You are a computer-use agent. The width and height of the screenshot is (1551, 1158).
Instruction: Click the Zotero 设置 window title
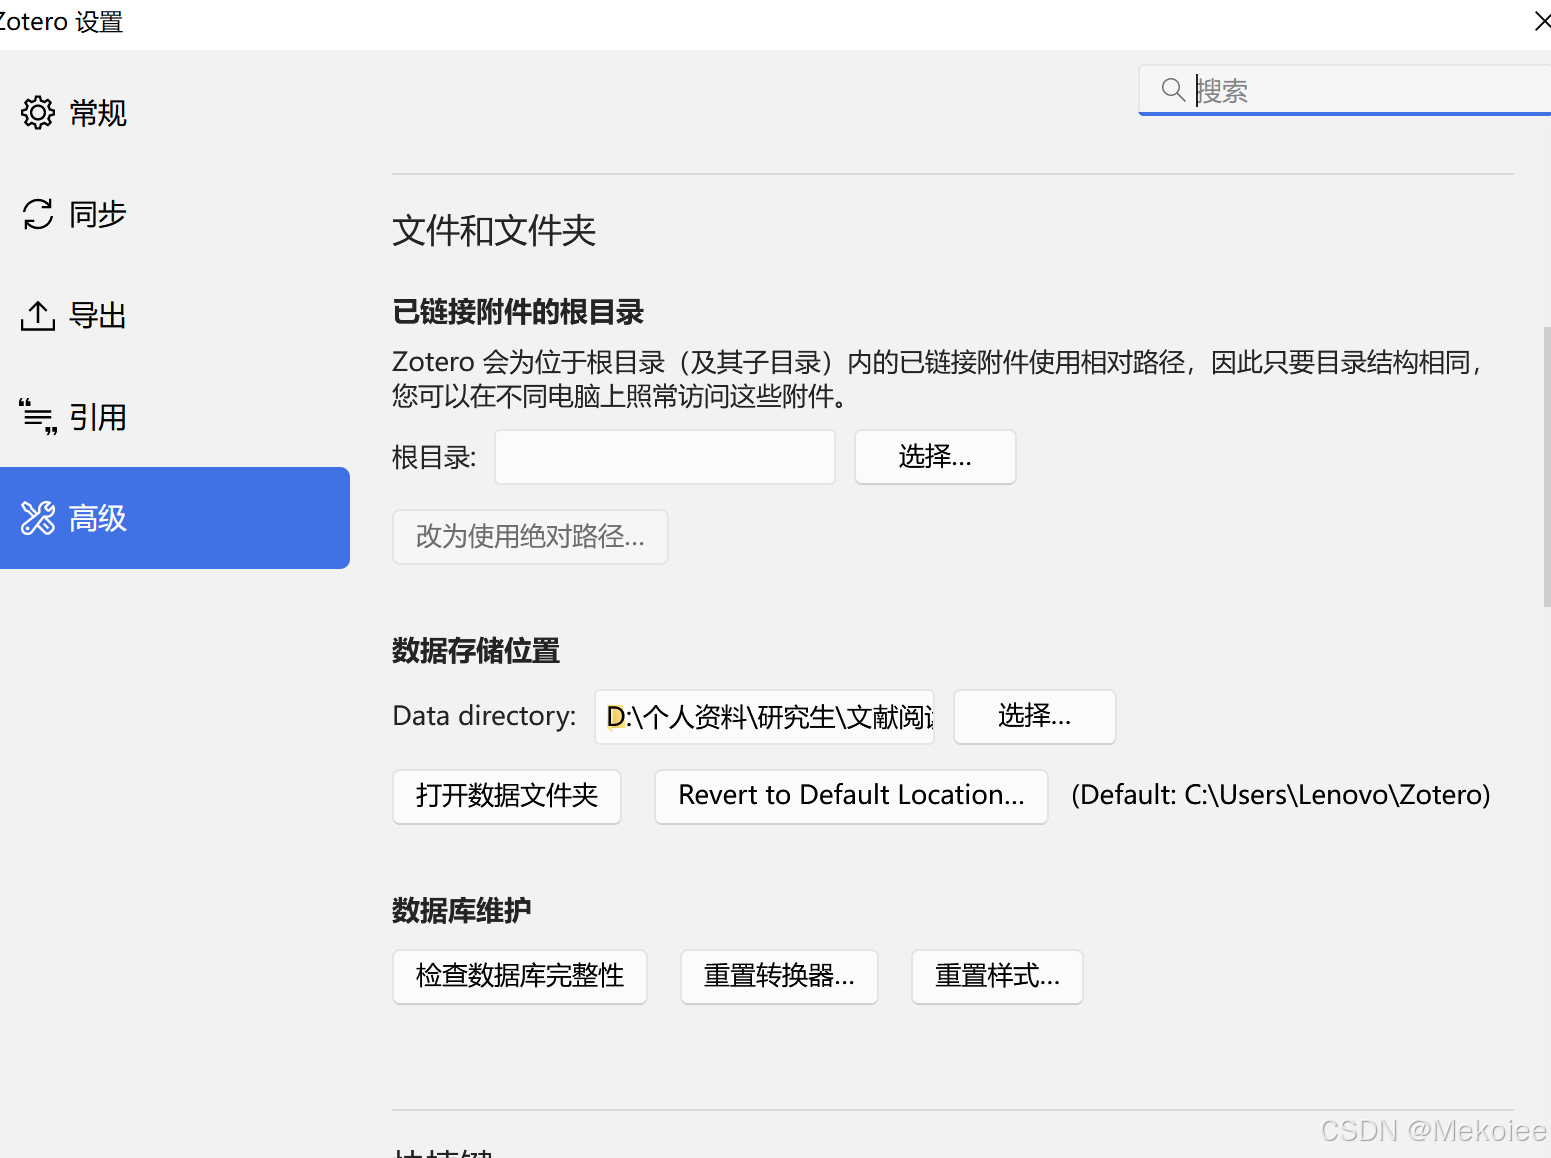pyautogui.click(x=60, y=21)
